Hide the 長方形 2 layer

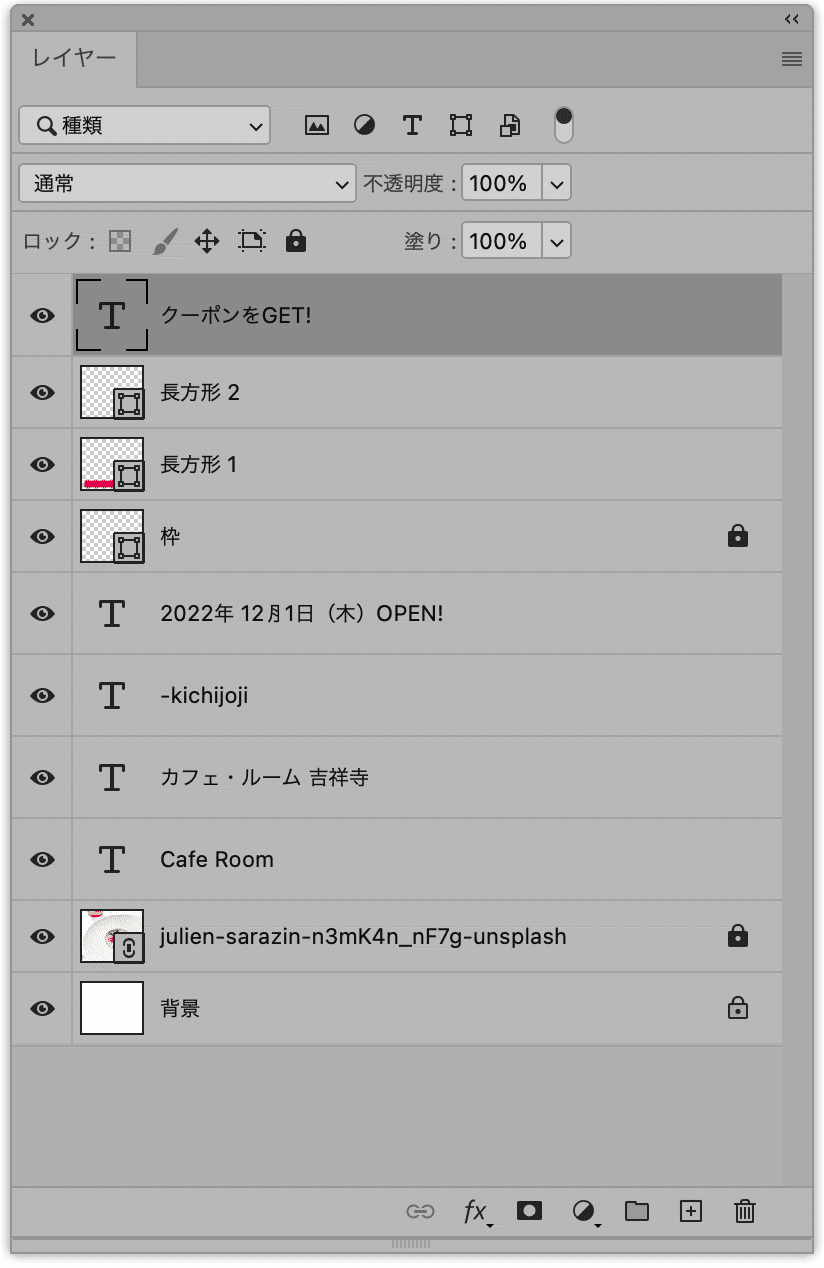point(42,393)
